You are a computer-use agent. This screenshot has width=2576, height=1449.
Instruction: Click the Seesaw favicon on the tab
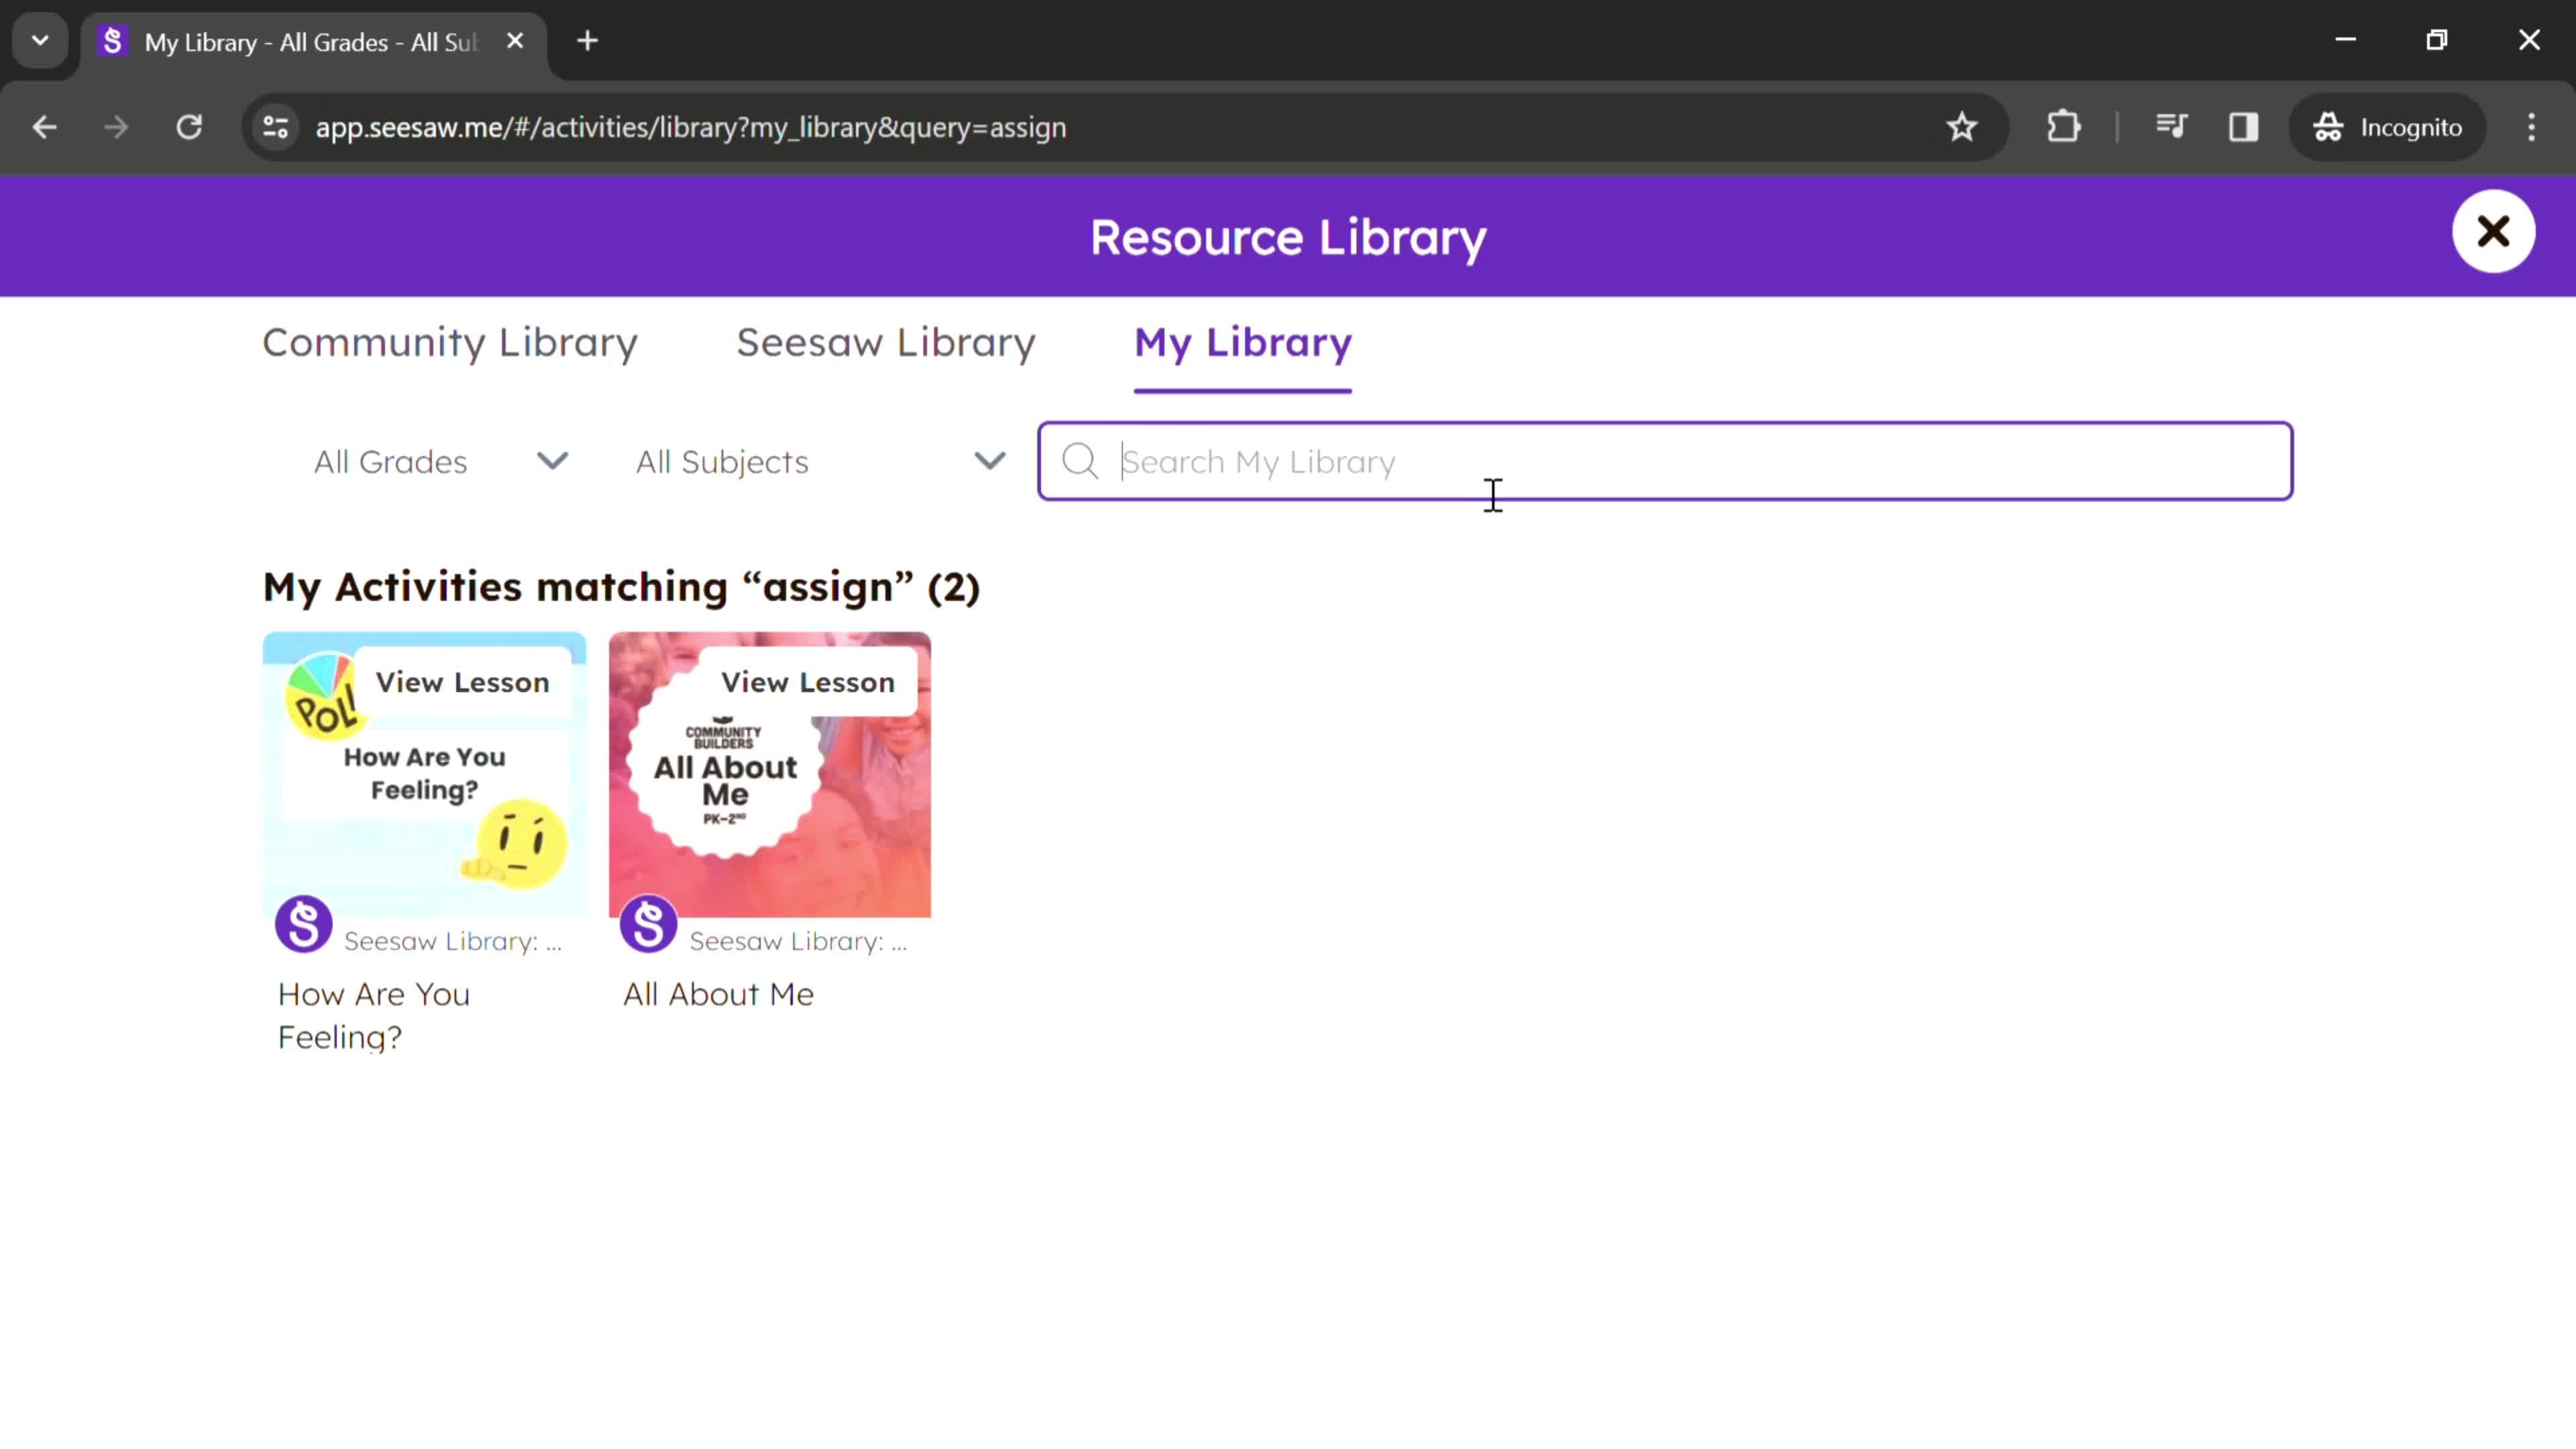(x=113, y=41)
